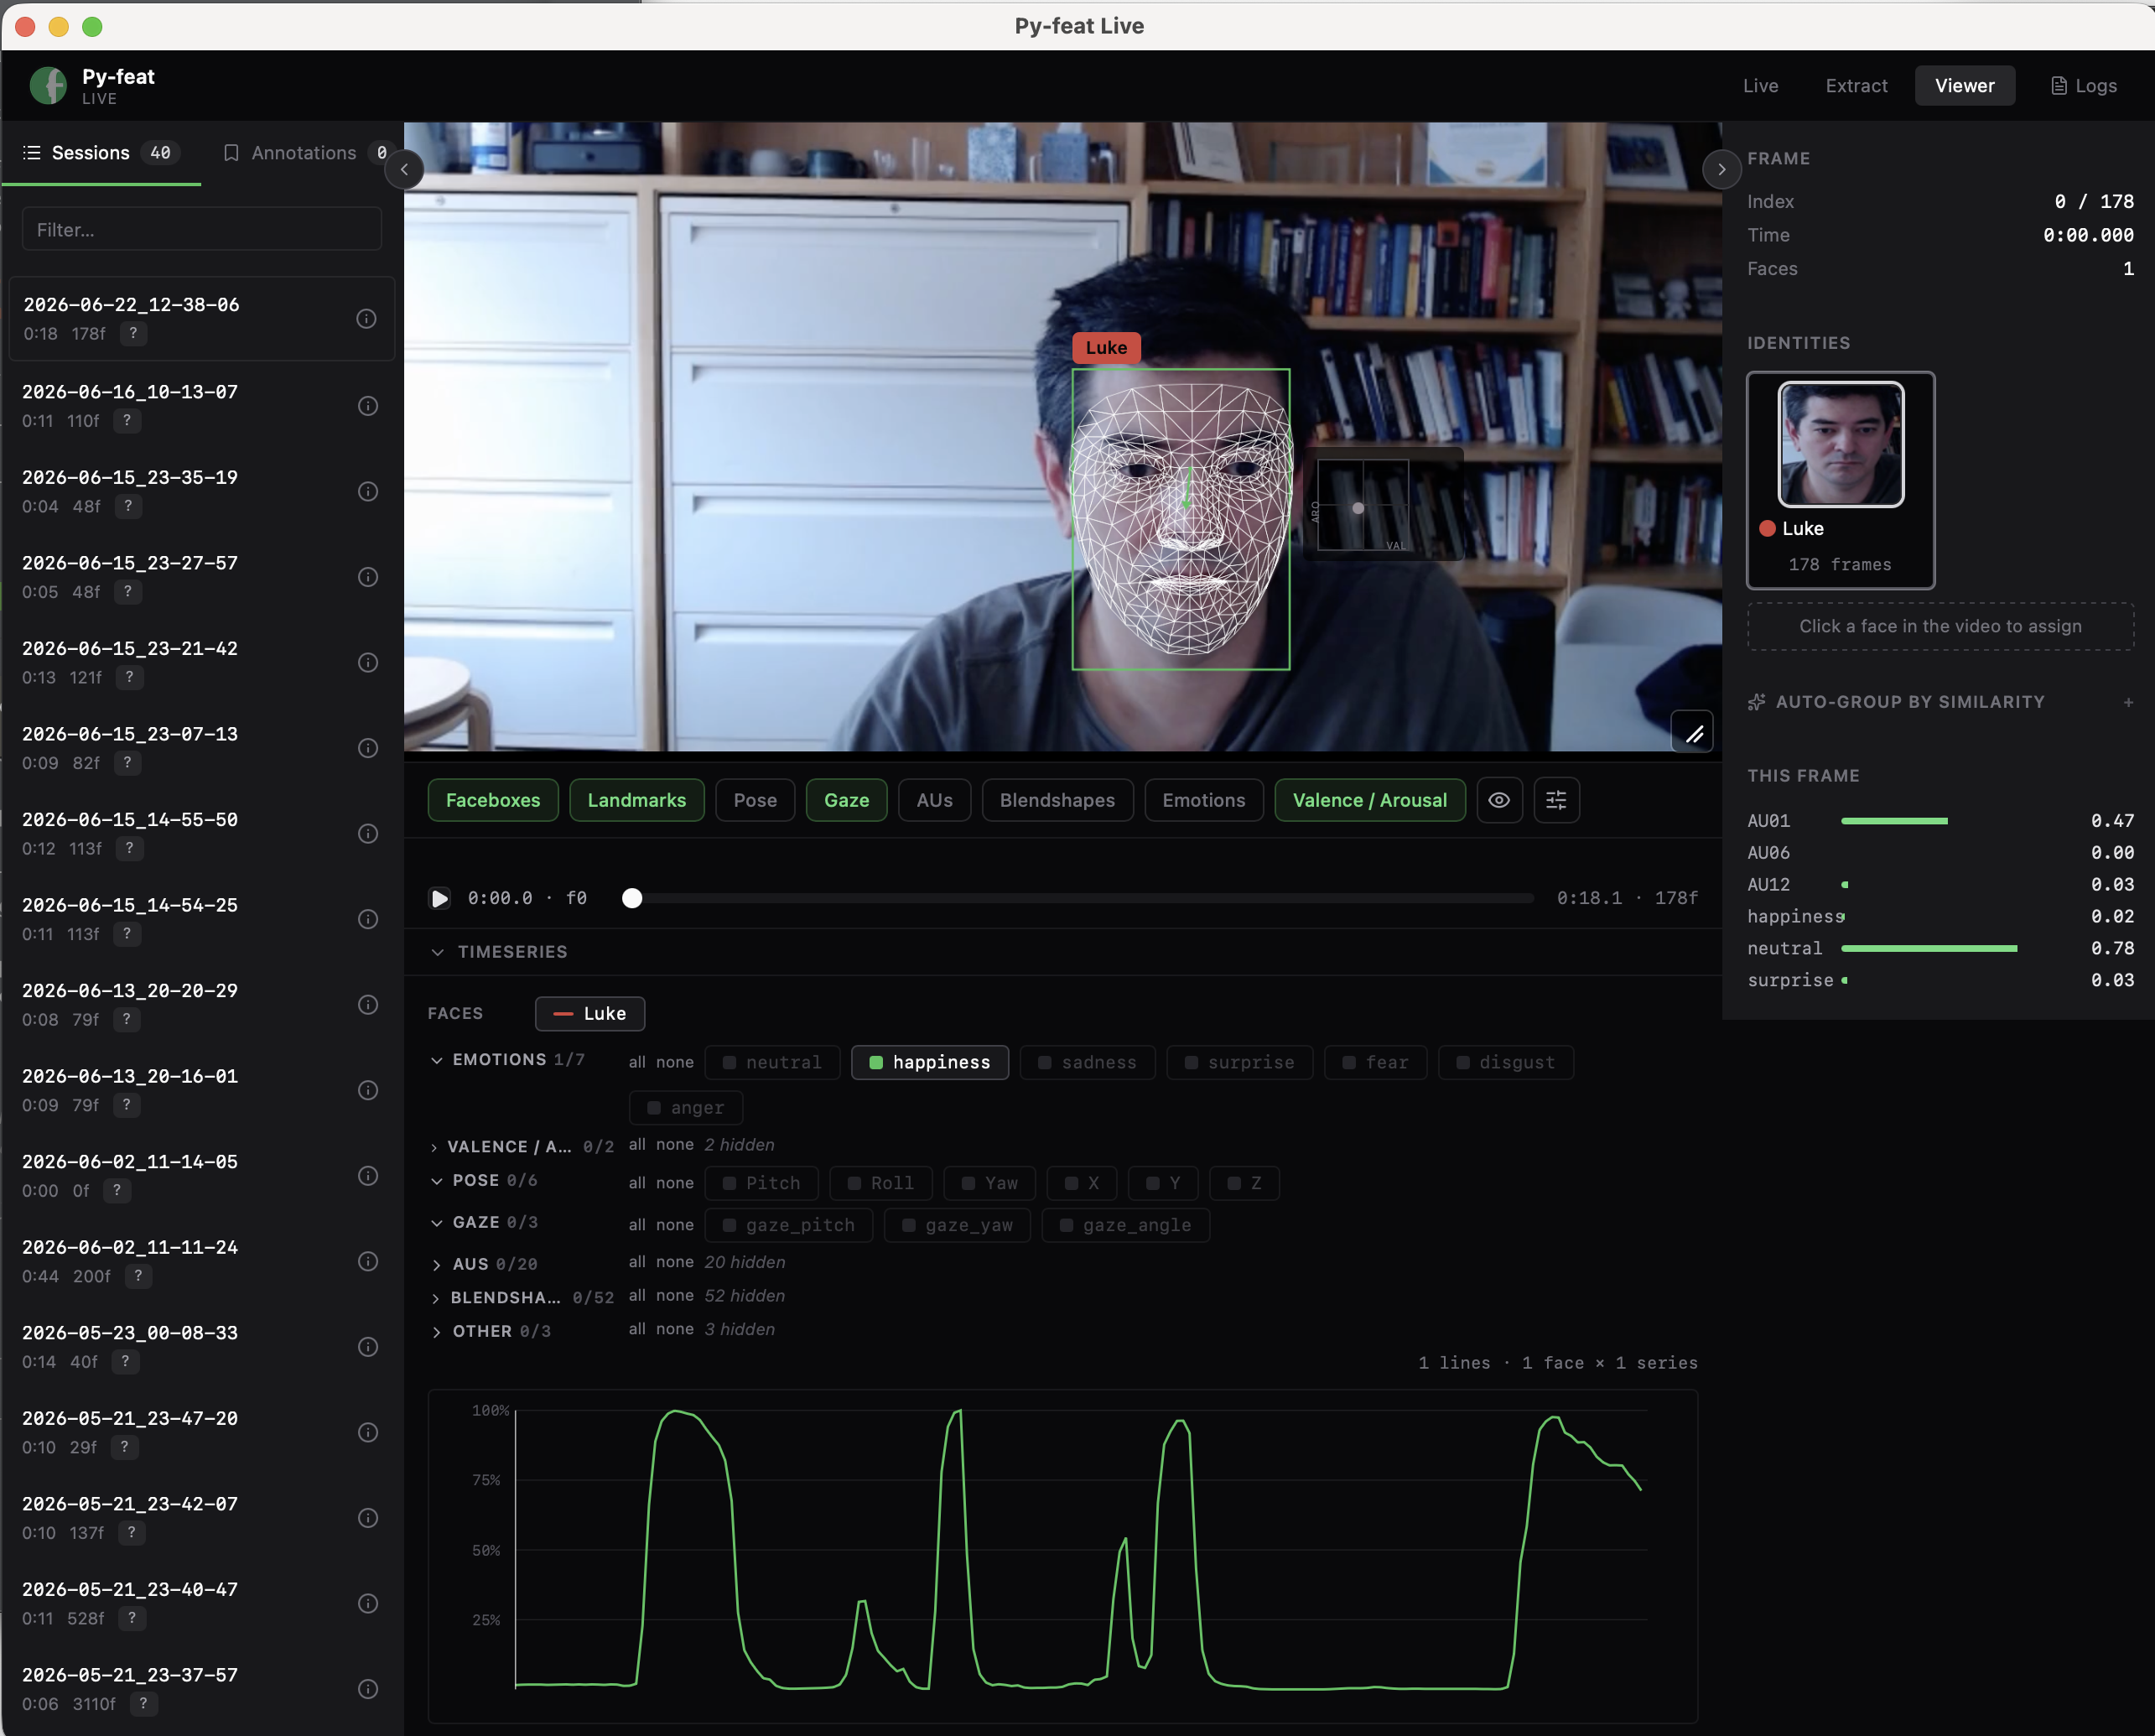Open info for session 2026-06-22_12-38-06
Viewport: 2155px width, 1736px height.
click(367, 319)
